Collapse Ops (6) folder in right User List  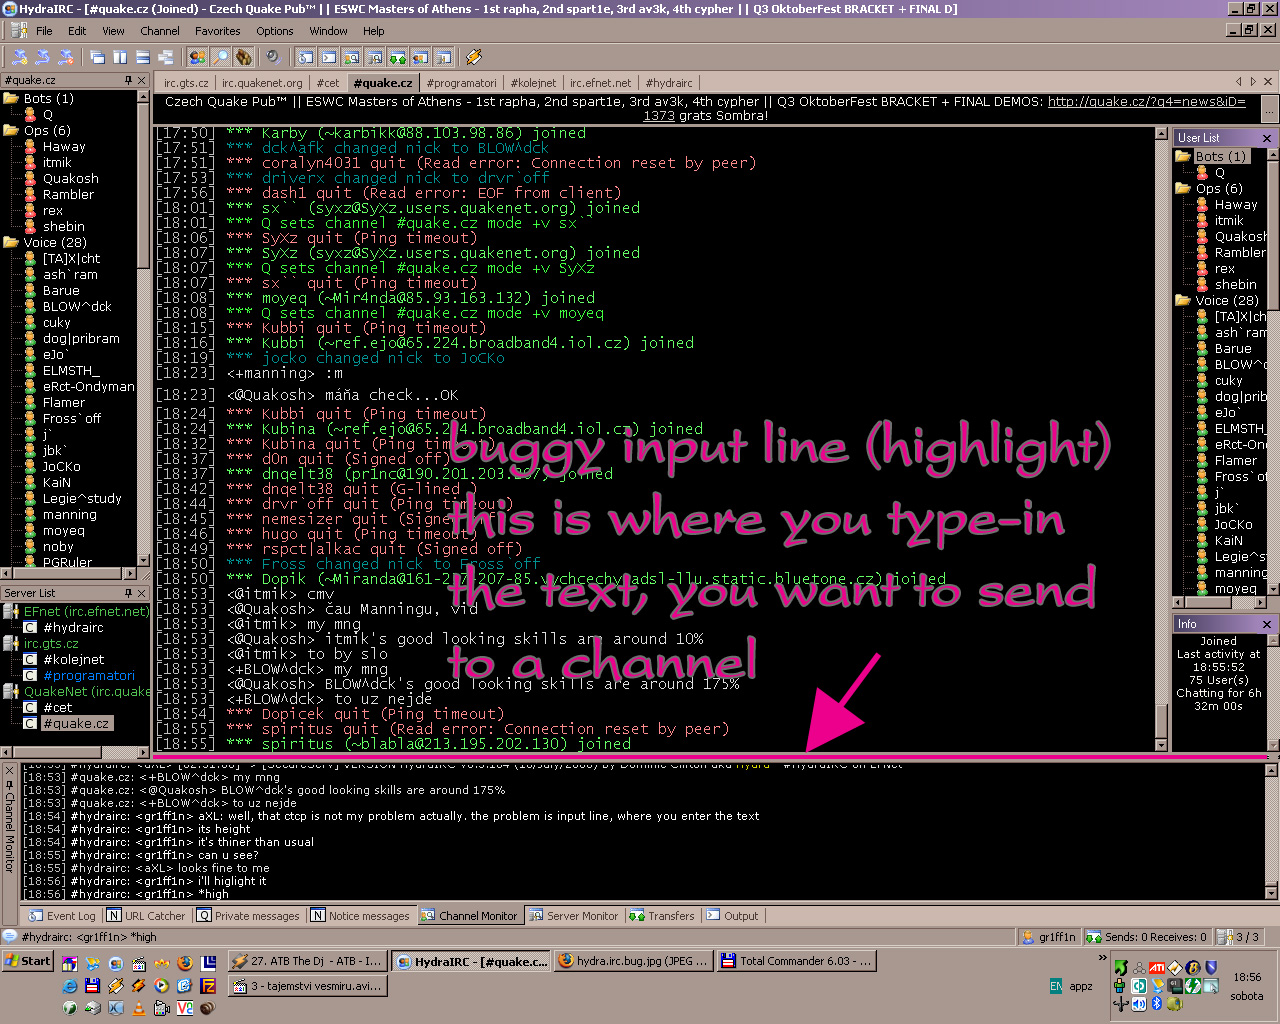1185,188
